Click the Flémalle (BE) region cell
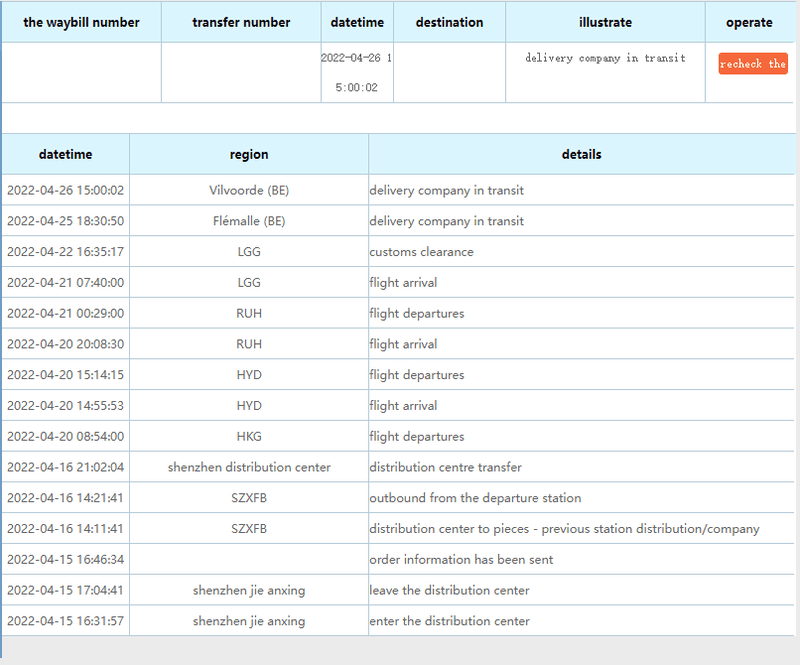The height and width of the screenshot is (665, 800). click(x=249, y=221)
